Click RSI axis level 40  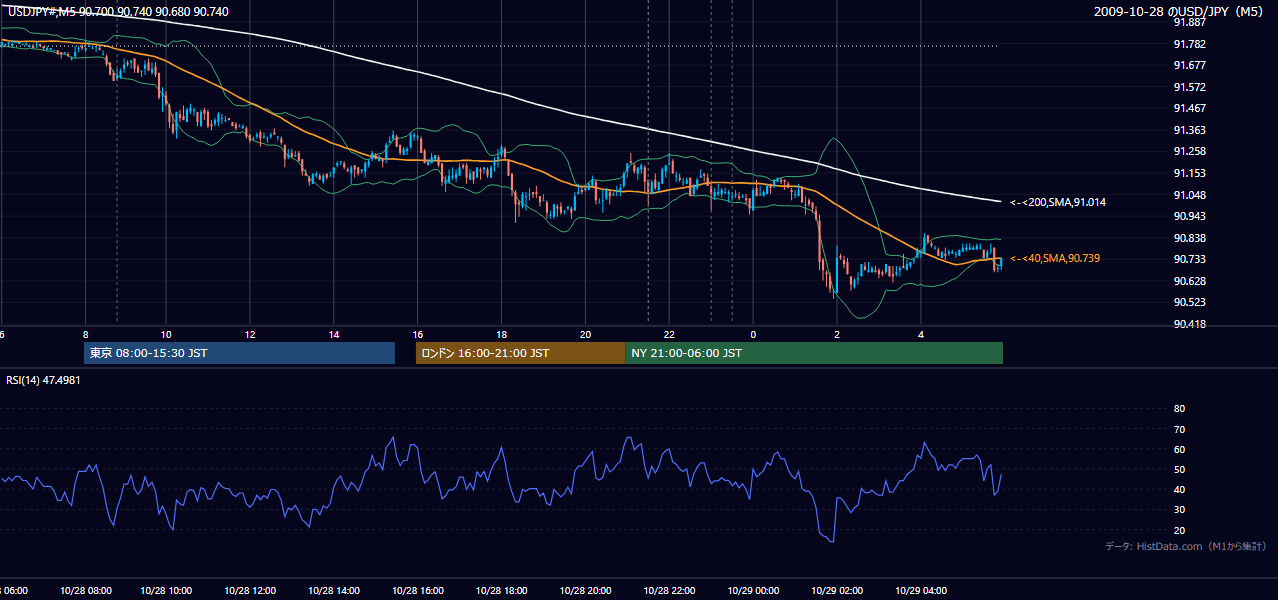point(1179,489)
